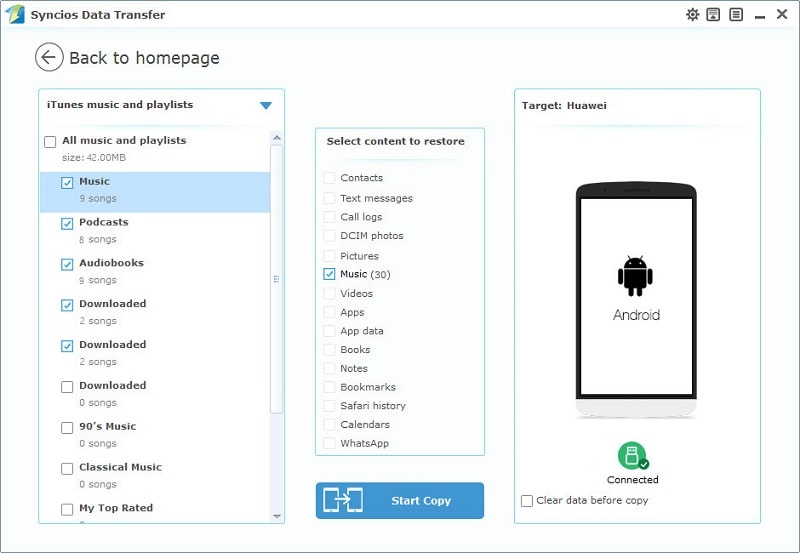Image resolution: width=800 pixels, height=553 pixels.
Task: Check the DCIM photos option
Action: (x=329, y=236)
